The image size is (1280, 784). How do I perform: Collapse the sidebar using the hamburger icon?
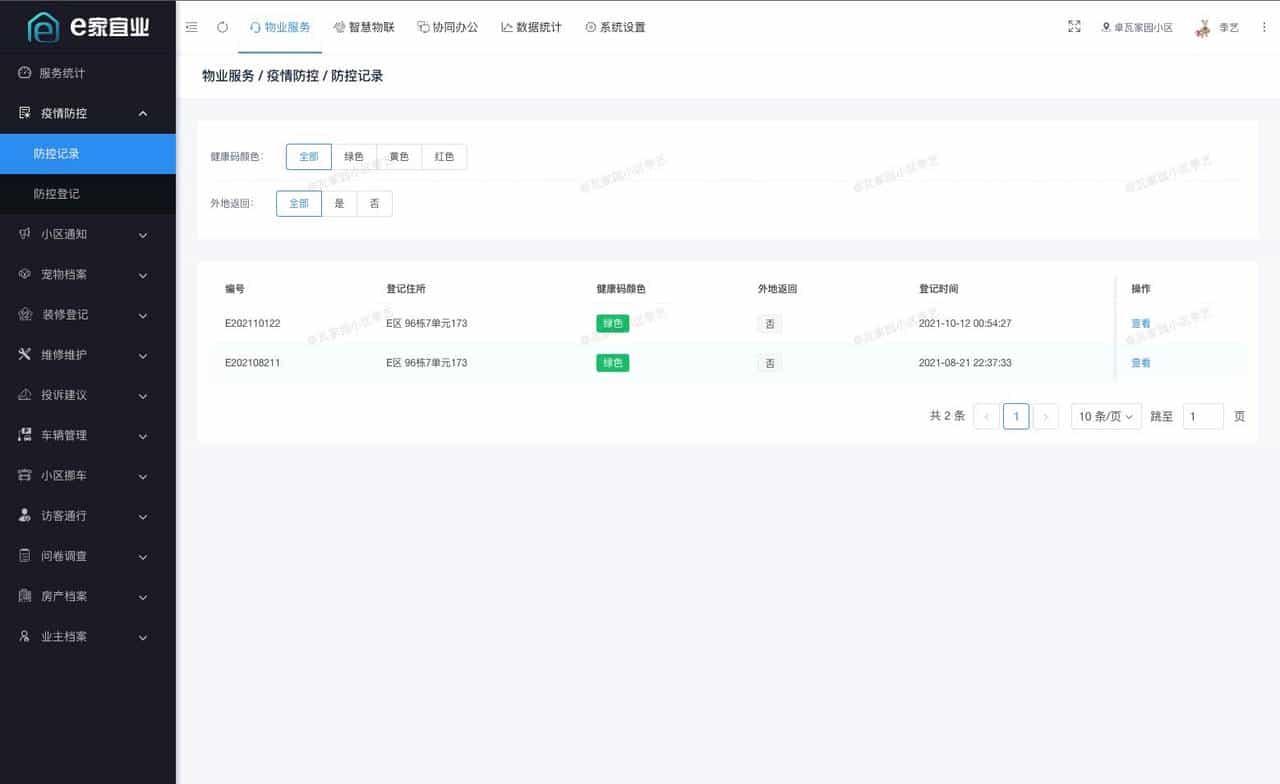191,27
